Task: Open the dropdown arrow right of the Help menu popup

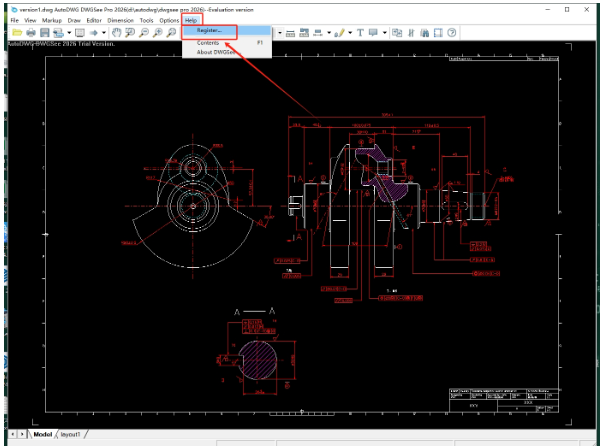Action: click(280, 33)
